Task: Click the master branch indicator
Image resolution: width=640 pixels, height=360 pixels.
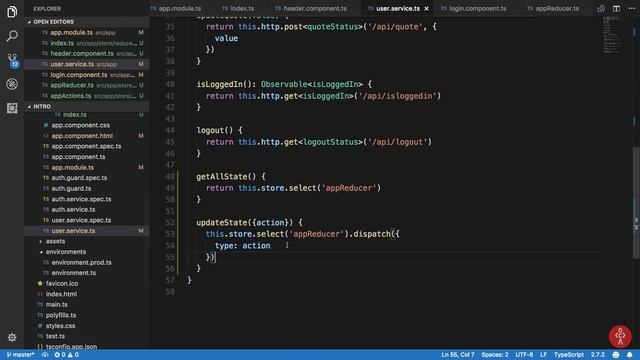Action: 21,355
